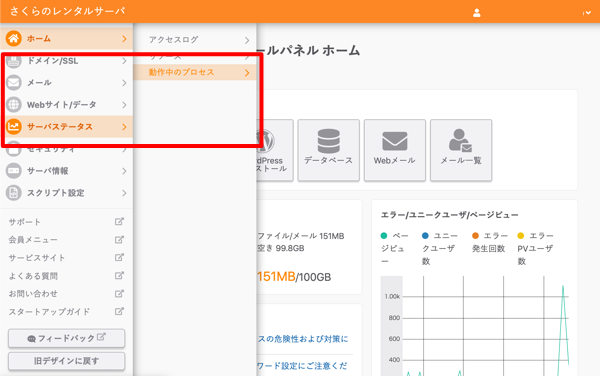Click the WordPress install tile
Screen dimensions: 600x376
[275, 150]
